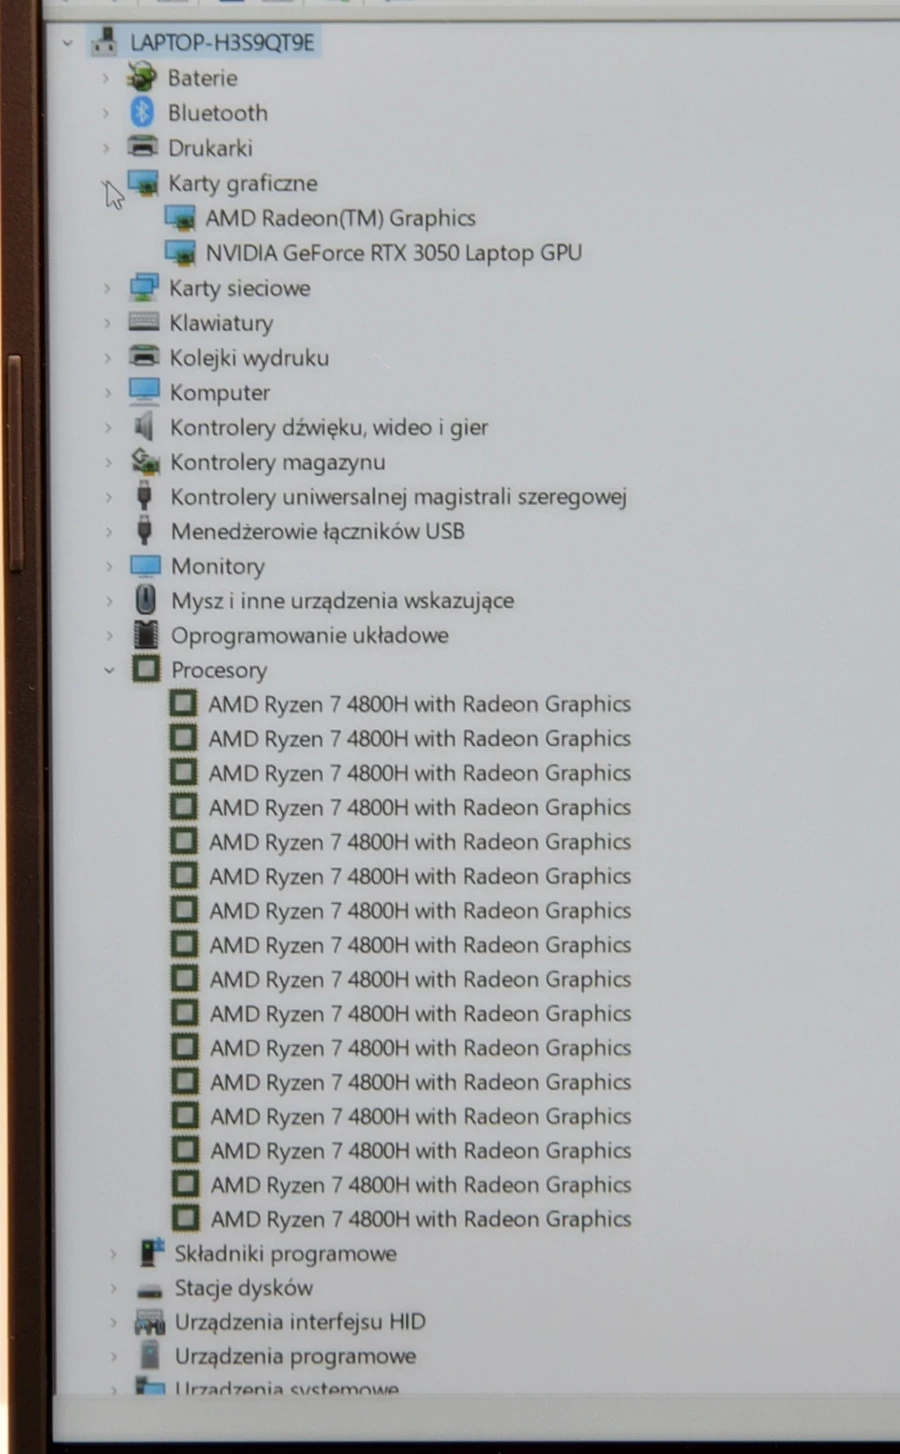Expand the Kontrolery magazynu category
Viewport: 900px width, 1454px height.
[108, 462]
